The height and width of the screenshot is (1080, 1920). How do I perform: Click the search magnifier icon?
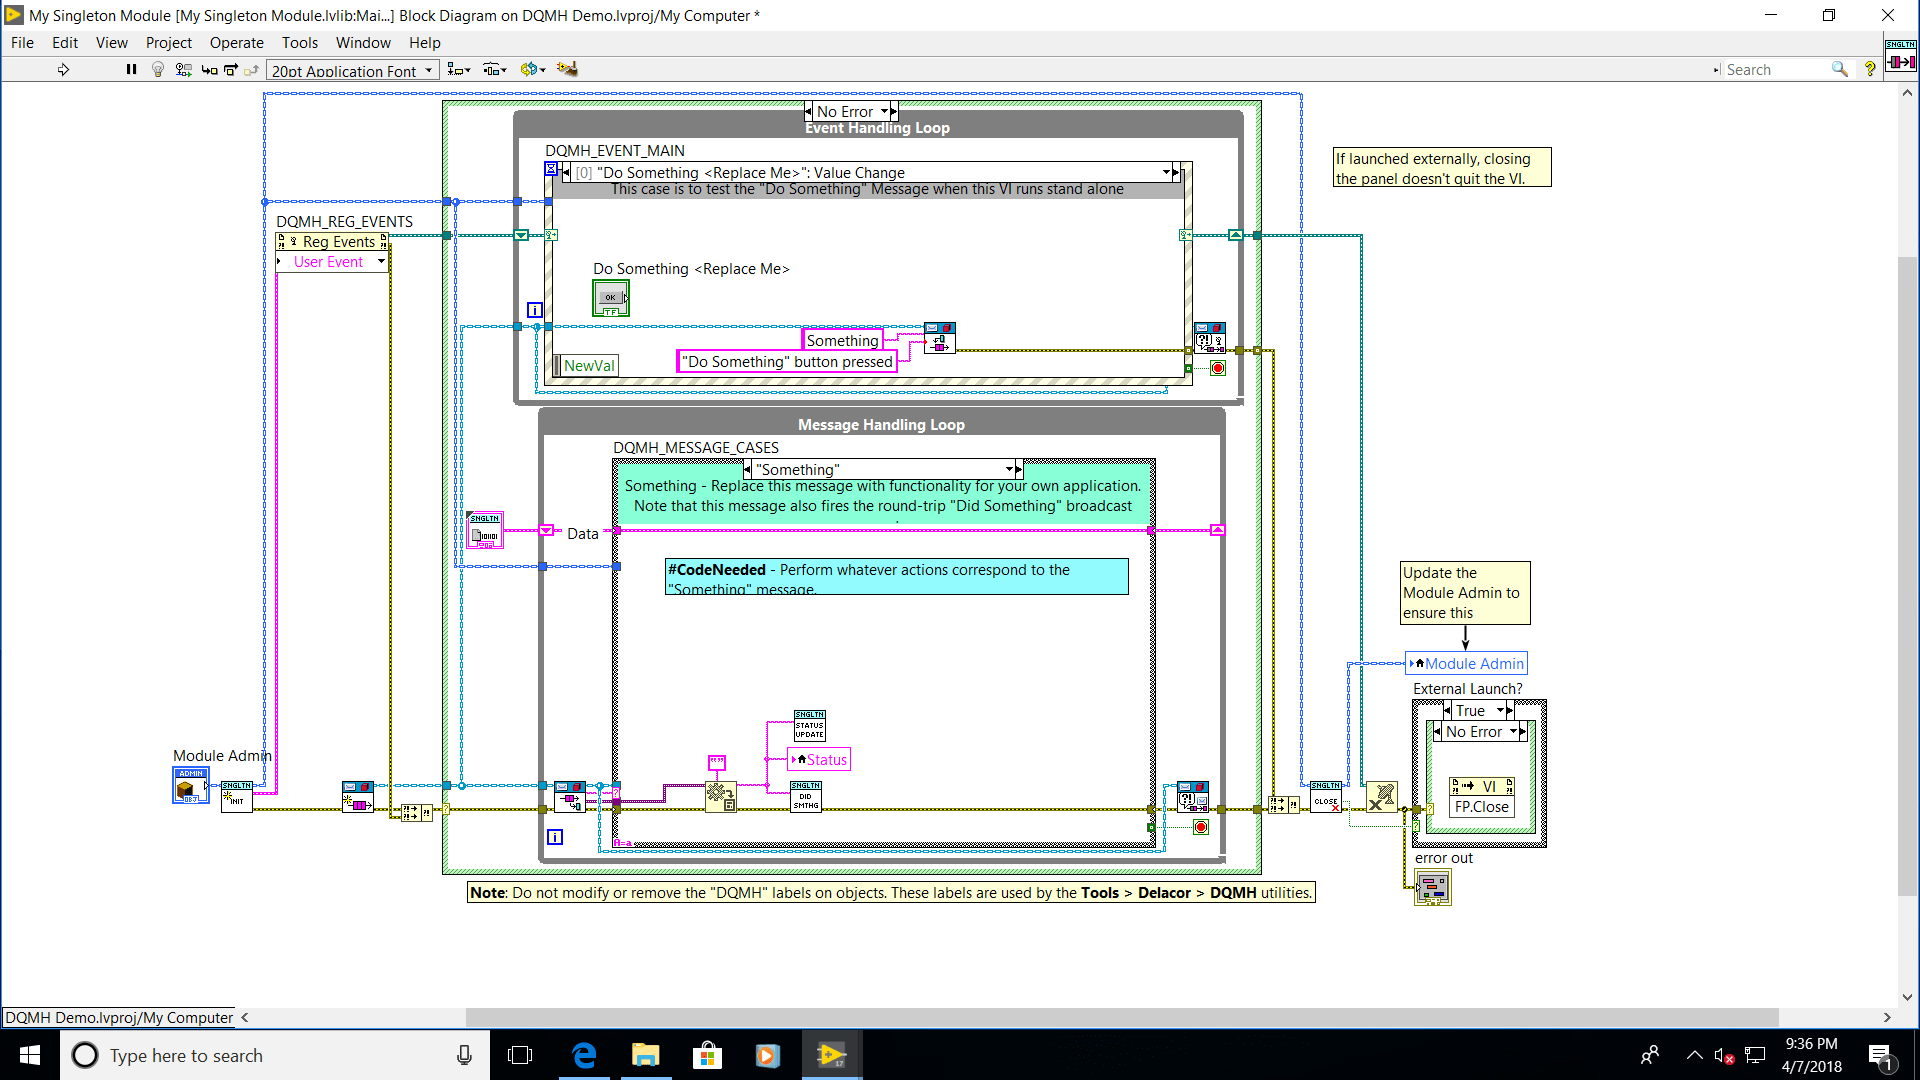pyautogui.click(x=1839, y=69)
